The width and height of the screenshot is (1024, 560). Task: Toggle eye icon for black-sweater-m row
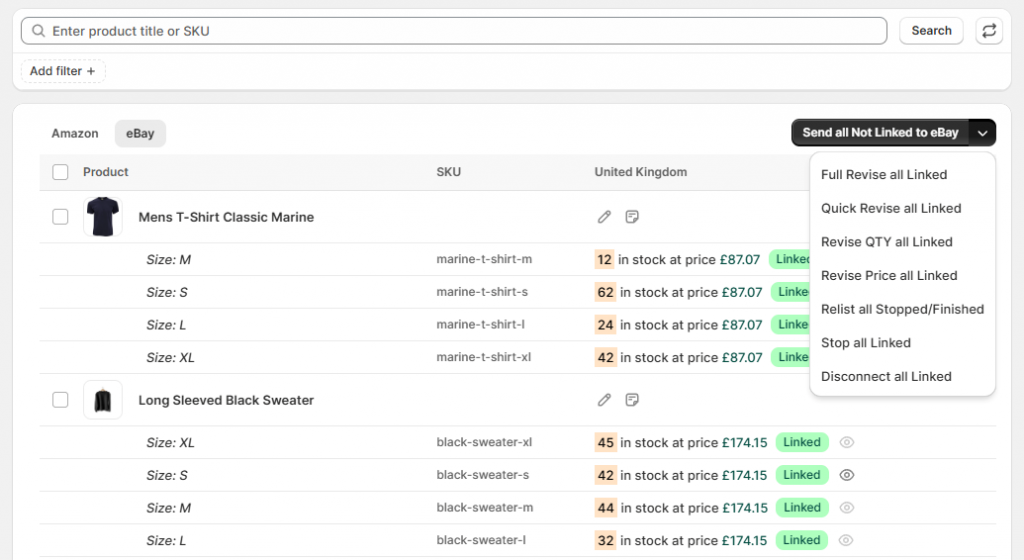point(847,508)
